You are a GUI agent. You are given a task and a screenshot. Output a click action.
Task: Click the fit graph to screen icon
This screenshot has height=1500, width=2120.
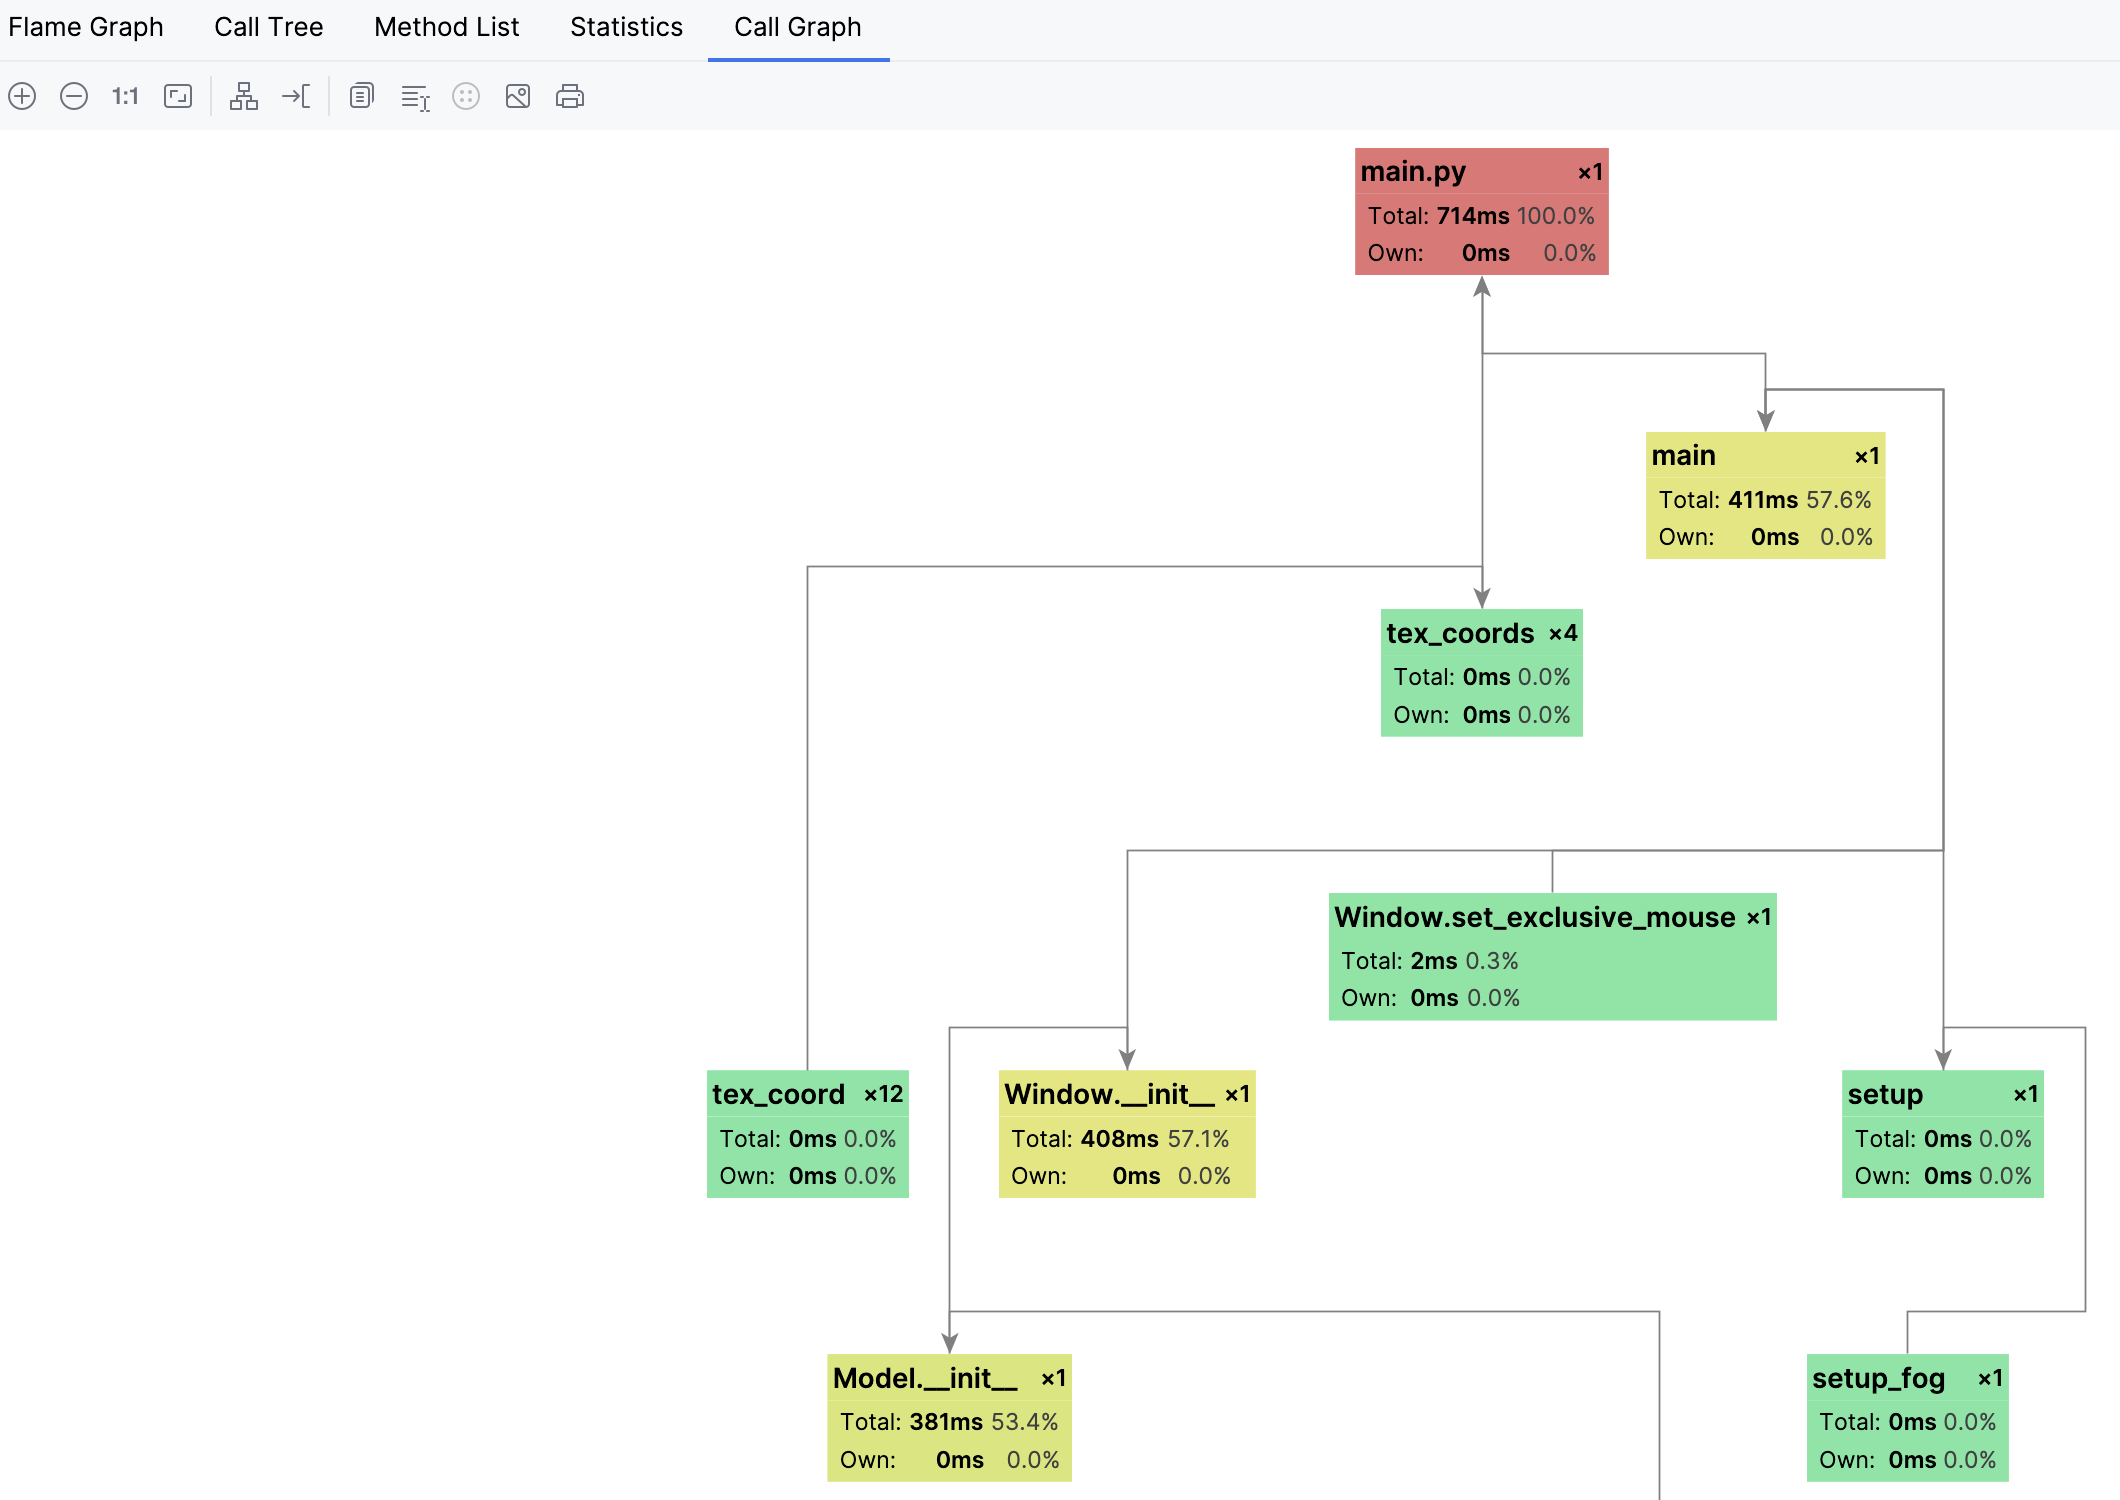[x=177, y=96]
